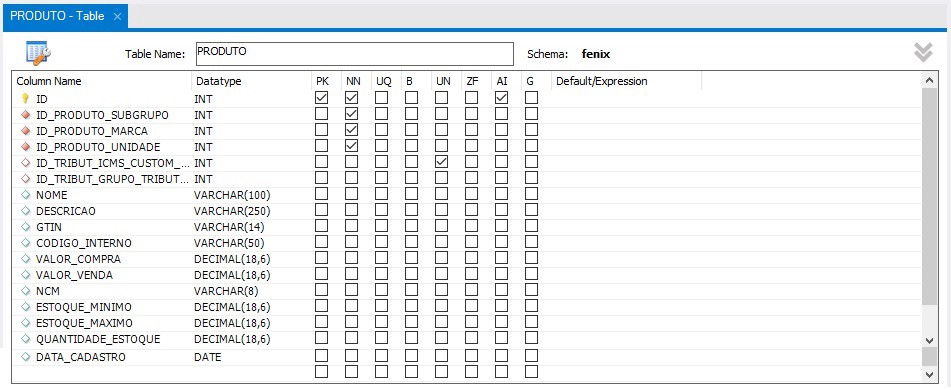Click the INT datatype of ID_PRODUTO_UNIDADE
Screen dimensions: 951x390
coord(203,147)
